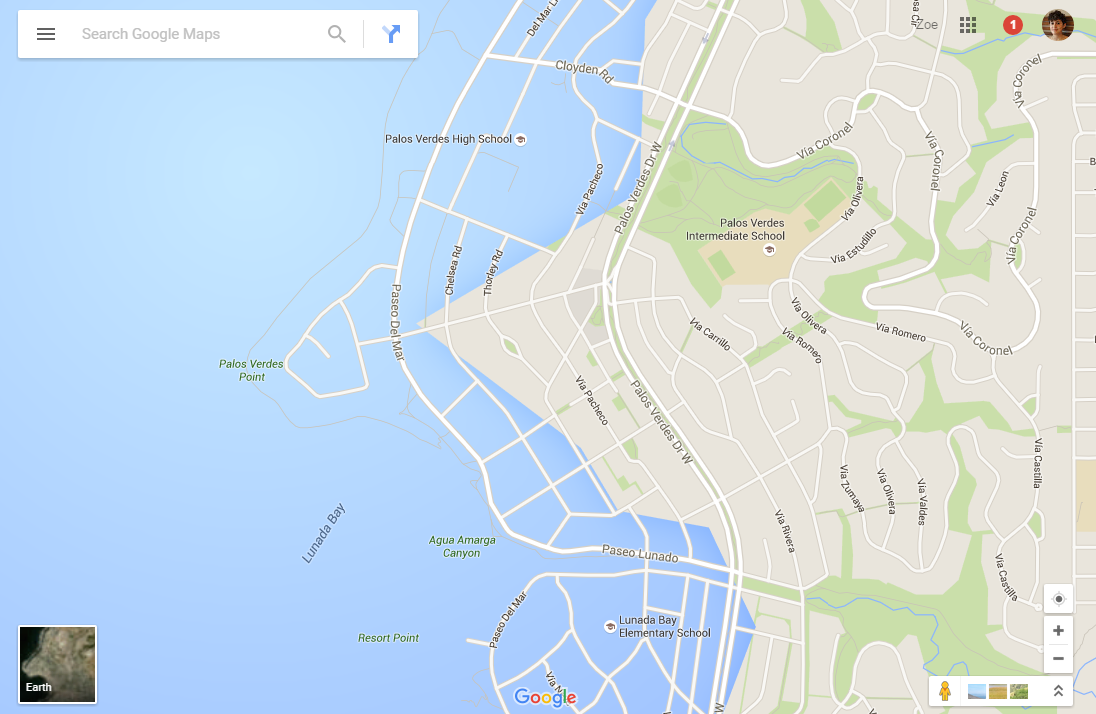
Task: Open the Google apps grid
Action: click(967, 25)
